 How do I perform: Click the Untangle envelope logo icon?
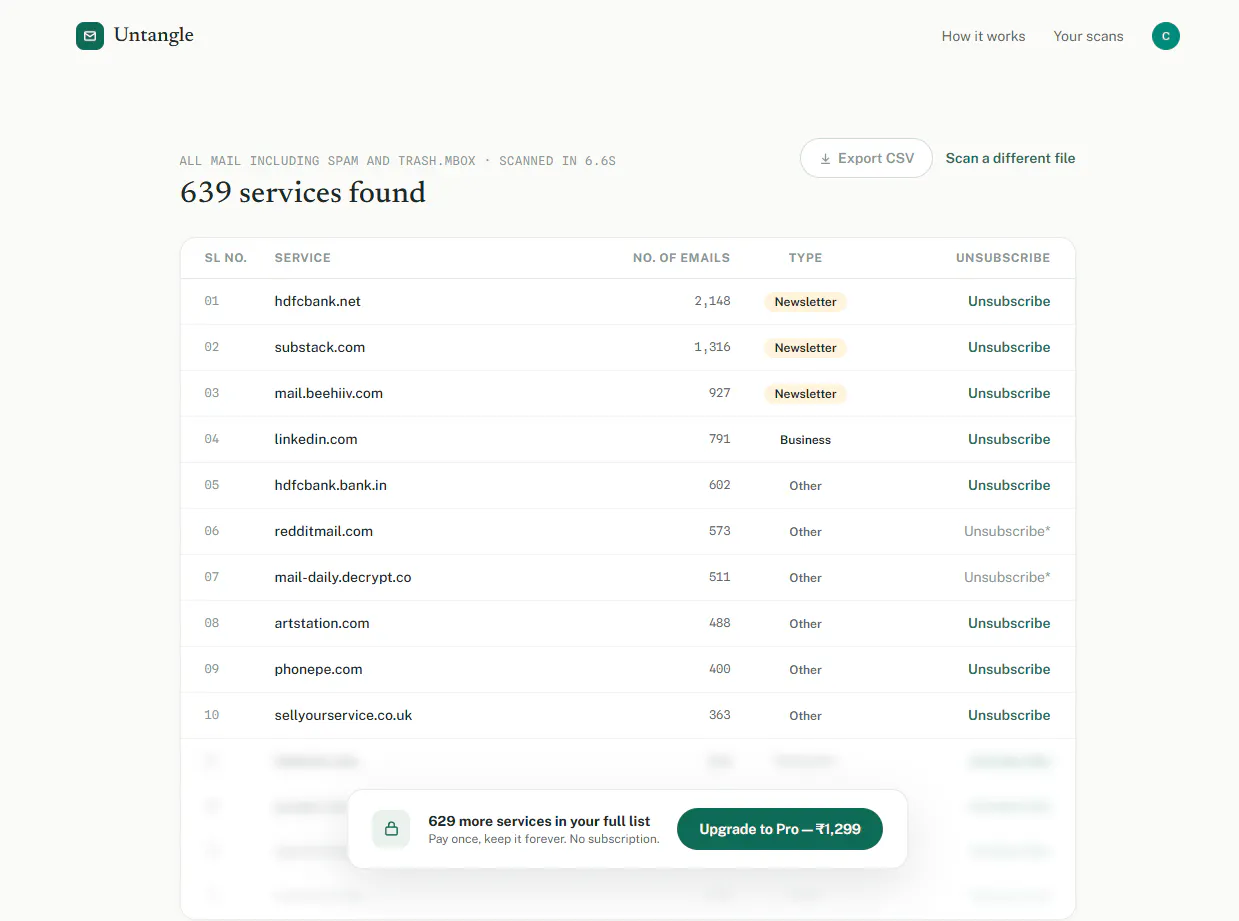(90, 36)
